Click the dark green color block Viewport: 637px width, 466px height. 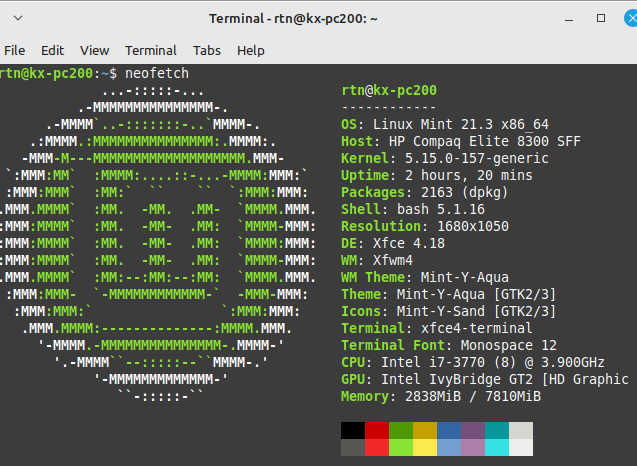click(401, 430)
